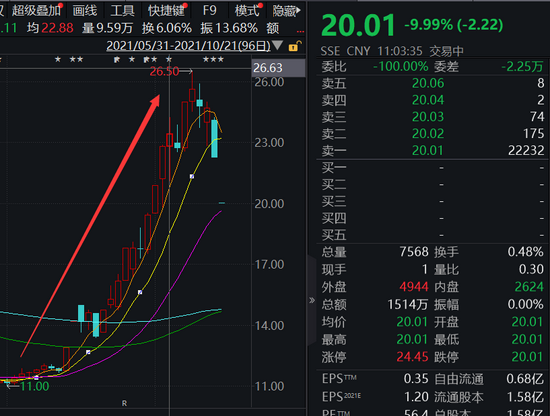Select the 卖一 ask row with 22232 volume

click(x=433, y=150)
